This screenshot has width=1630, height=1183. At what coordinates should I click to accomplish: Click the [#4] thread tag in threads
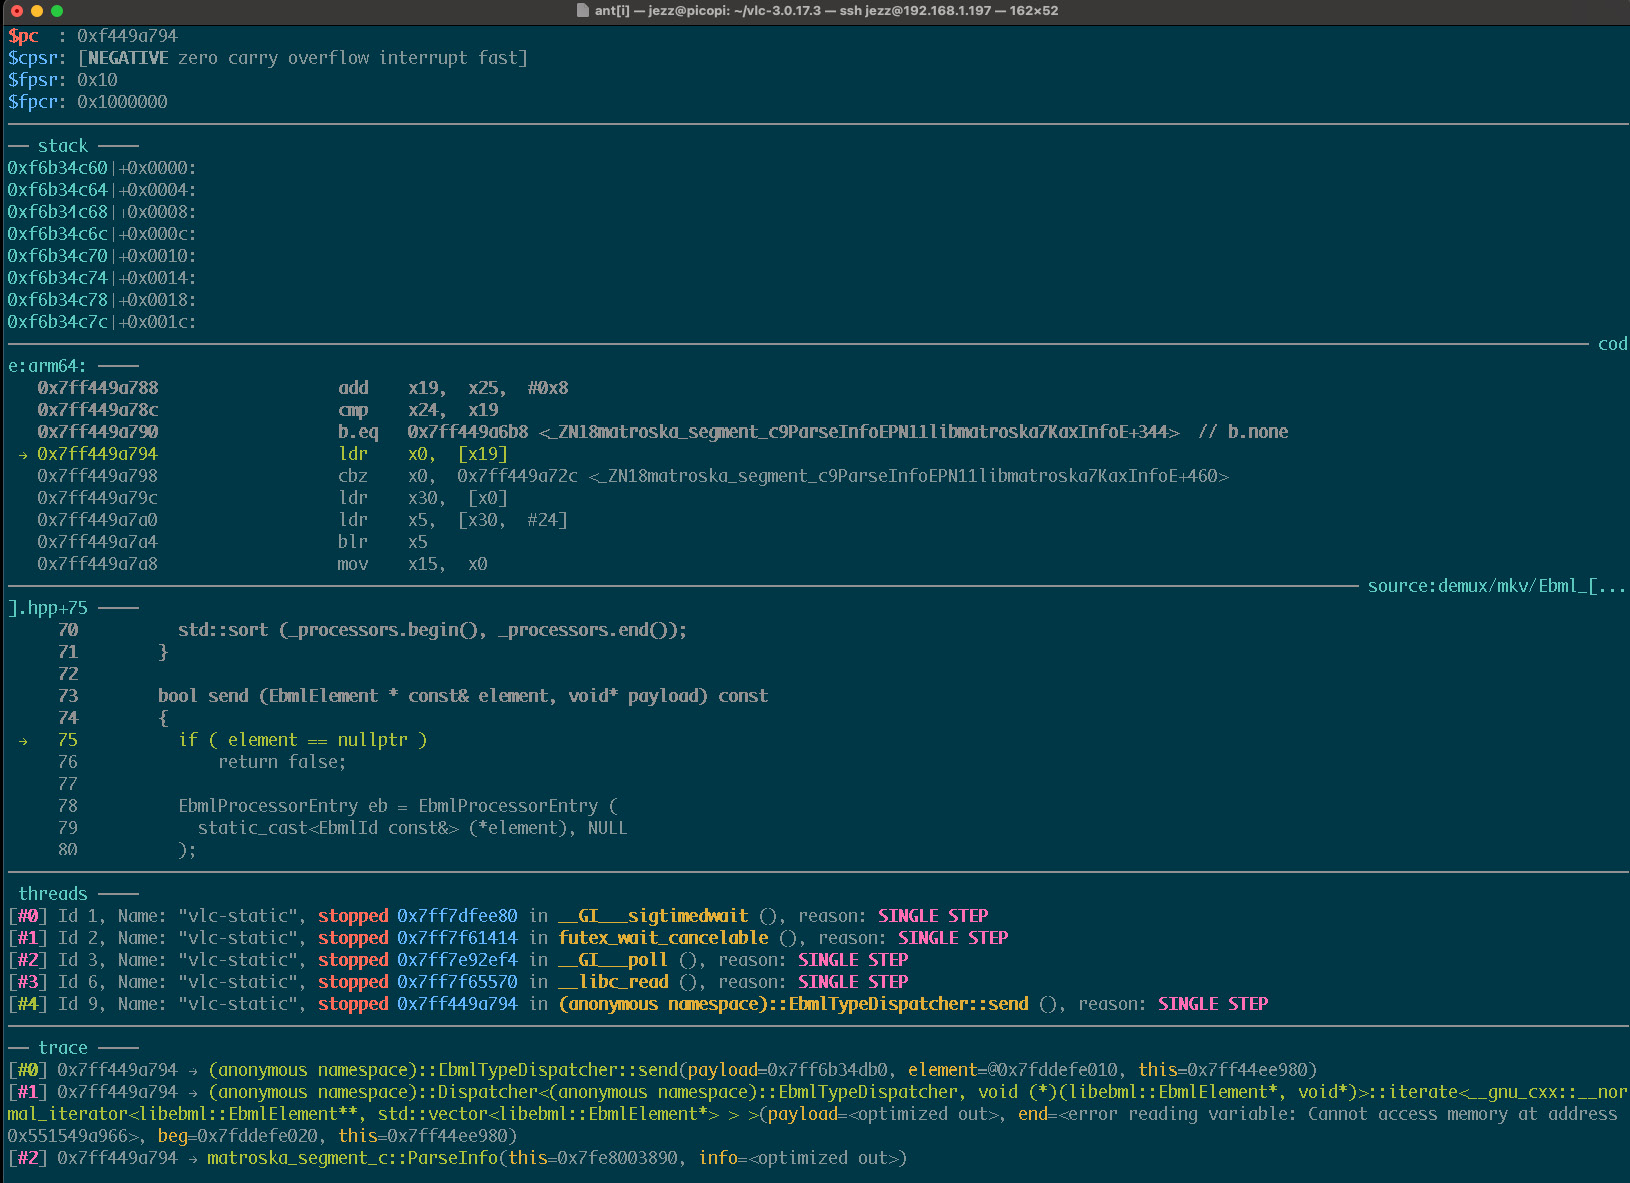click(x=27, y=1004)
